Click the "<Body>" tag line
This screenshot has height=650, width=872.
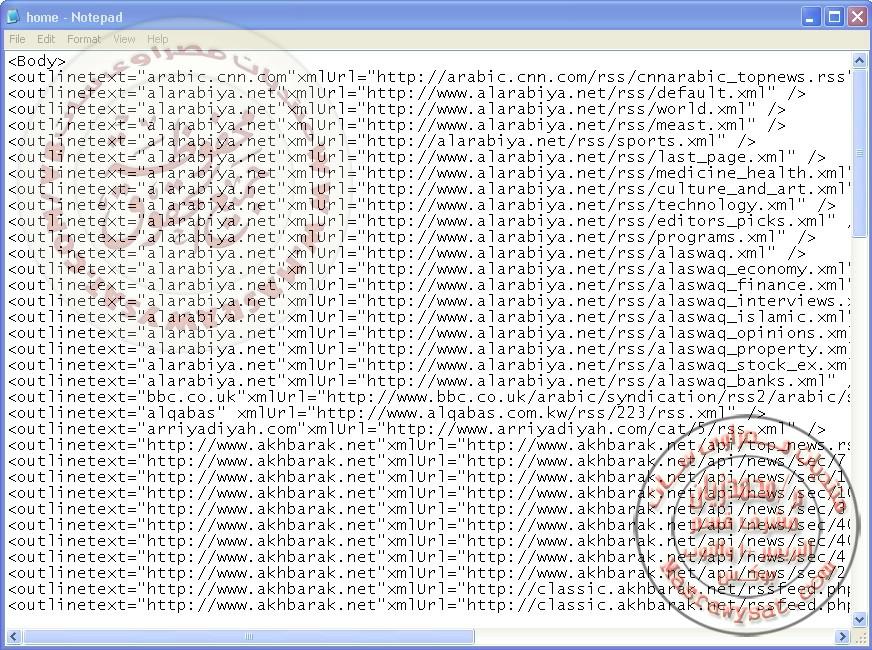coord(37,61)
